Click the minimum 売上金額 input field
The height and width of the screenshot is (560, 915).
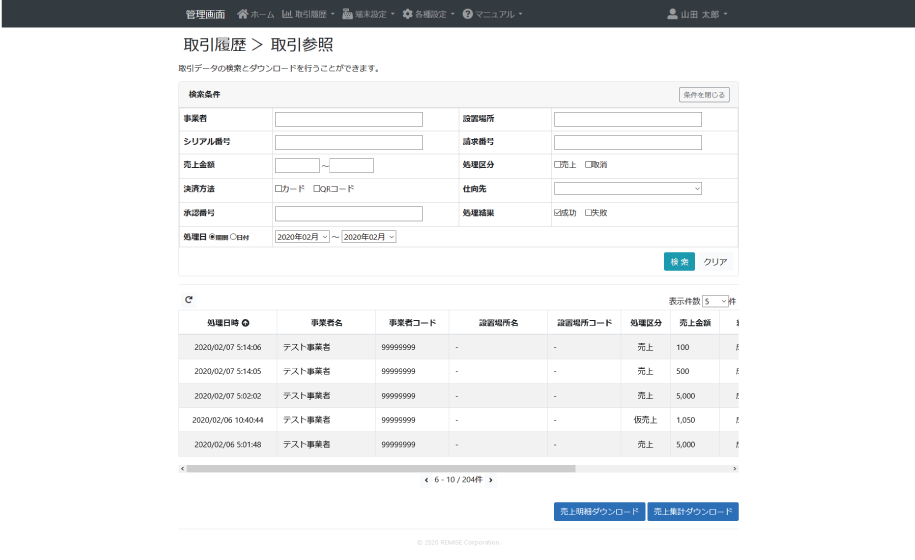pyautogui.click(x=297, y=165)
